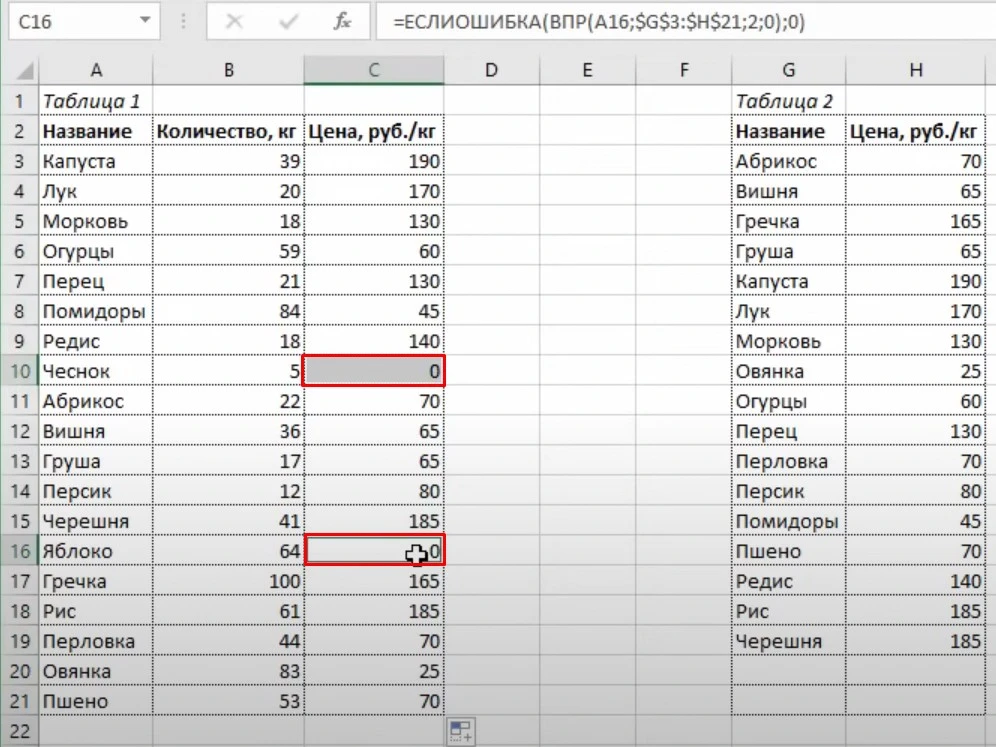The width and height of the screenshot is (996, 747).
Task: Select column H header
Action: coord(914,70)
